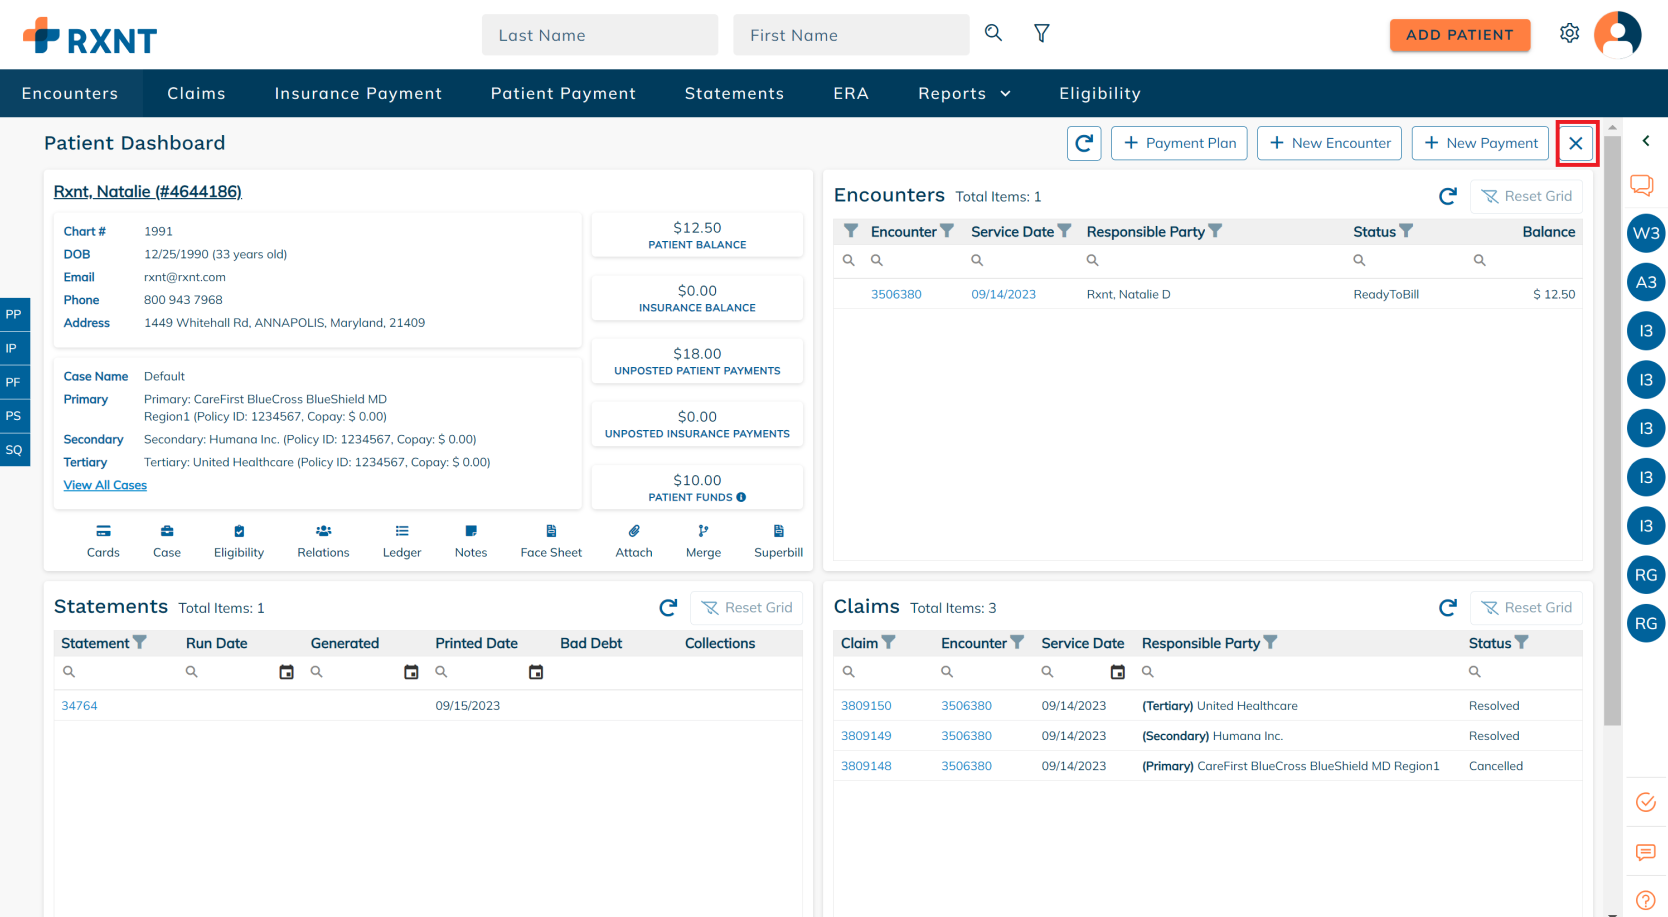Click into the Last Name search field
Image resolution: width=1668 pixels, height=917 pixels.
tap(599, 34)
